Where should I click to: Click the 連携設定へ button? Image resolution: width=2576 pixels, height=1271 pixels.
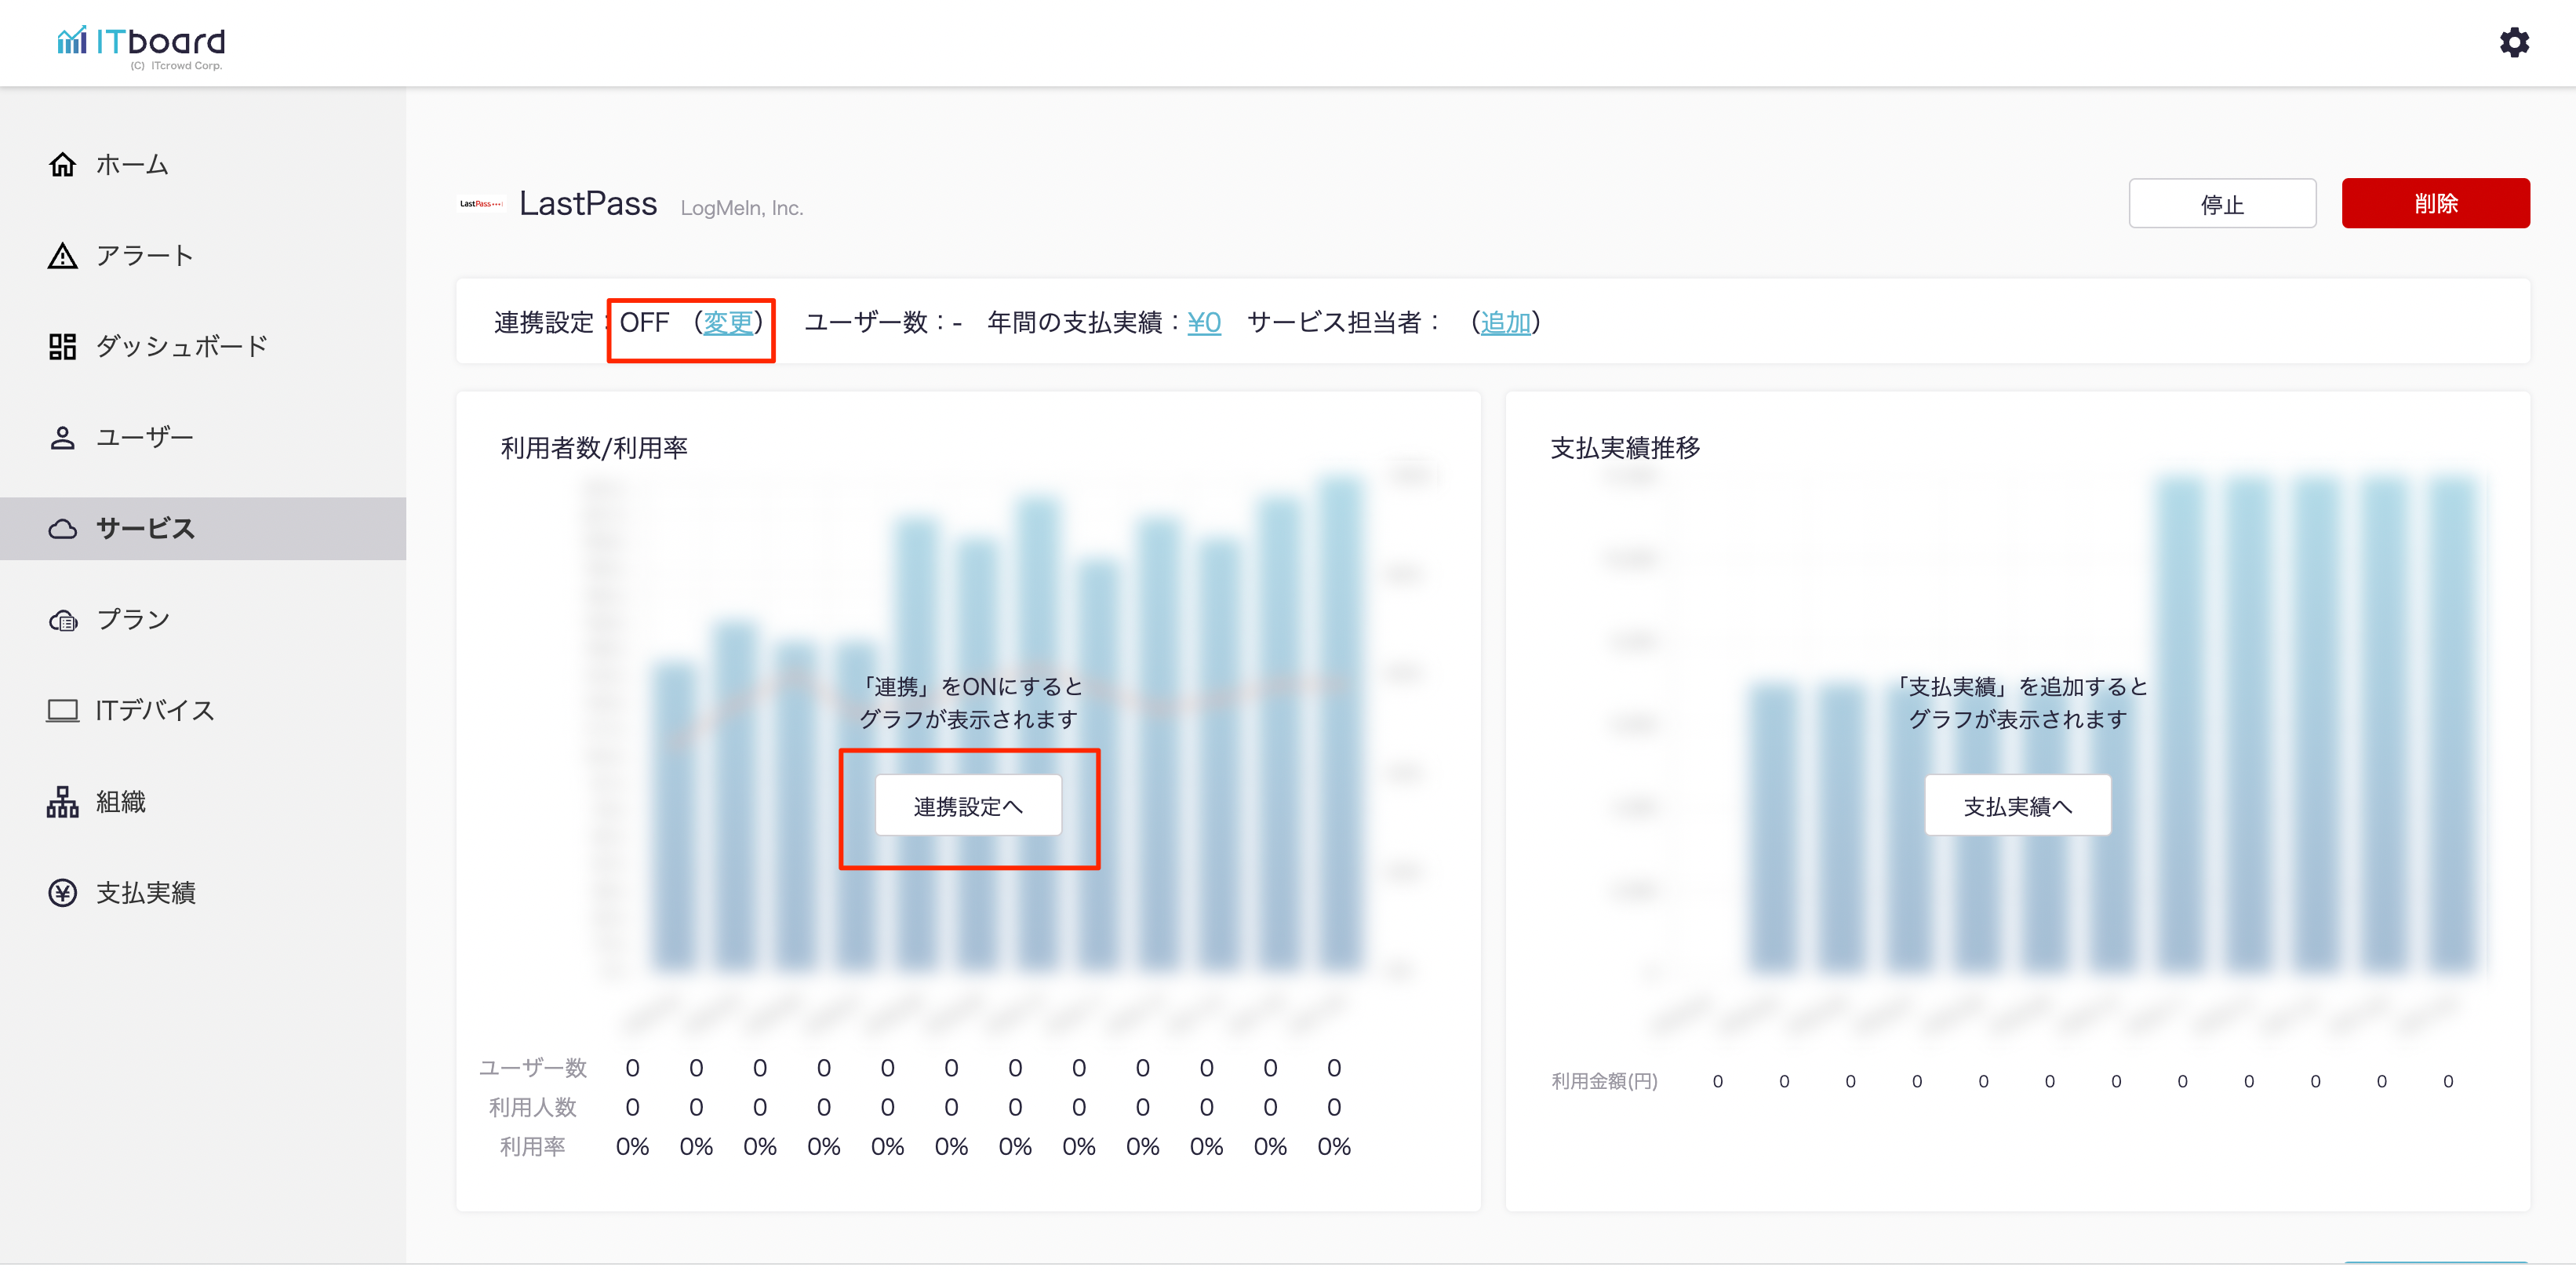point(967,806)
